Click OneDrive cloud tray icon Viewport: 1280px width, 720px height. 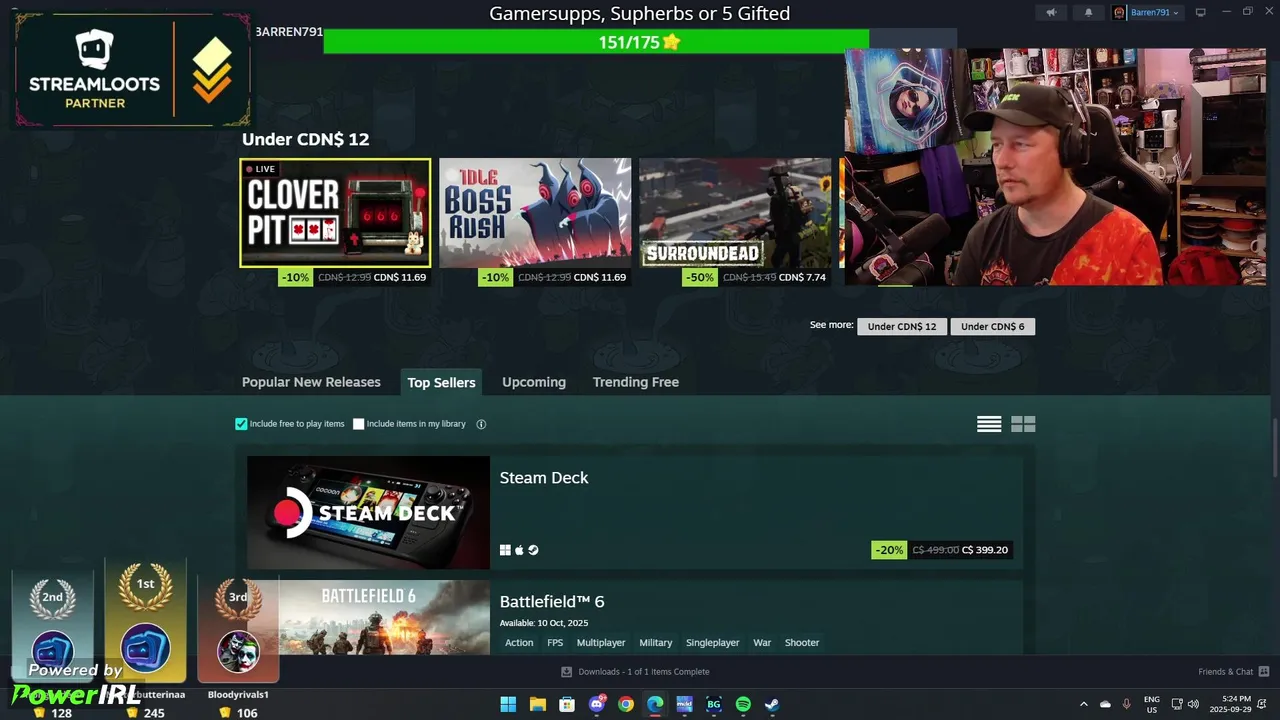[x=1105, y=704]
